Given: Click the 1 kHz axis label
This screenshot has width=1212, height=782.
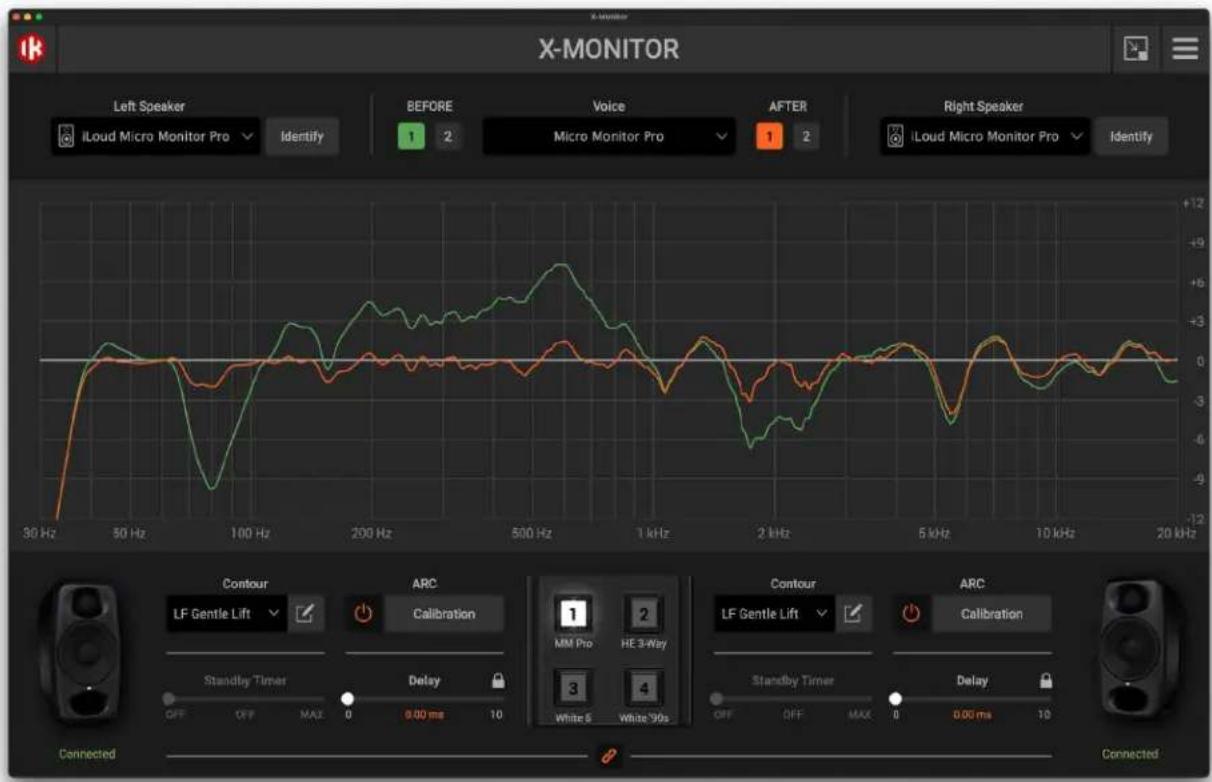Looking at the screenshot, I should click(x=652, y=535).
